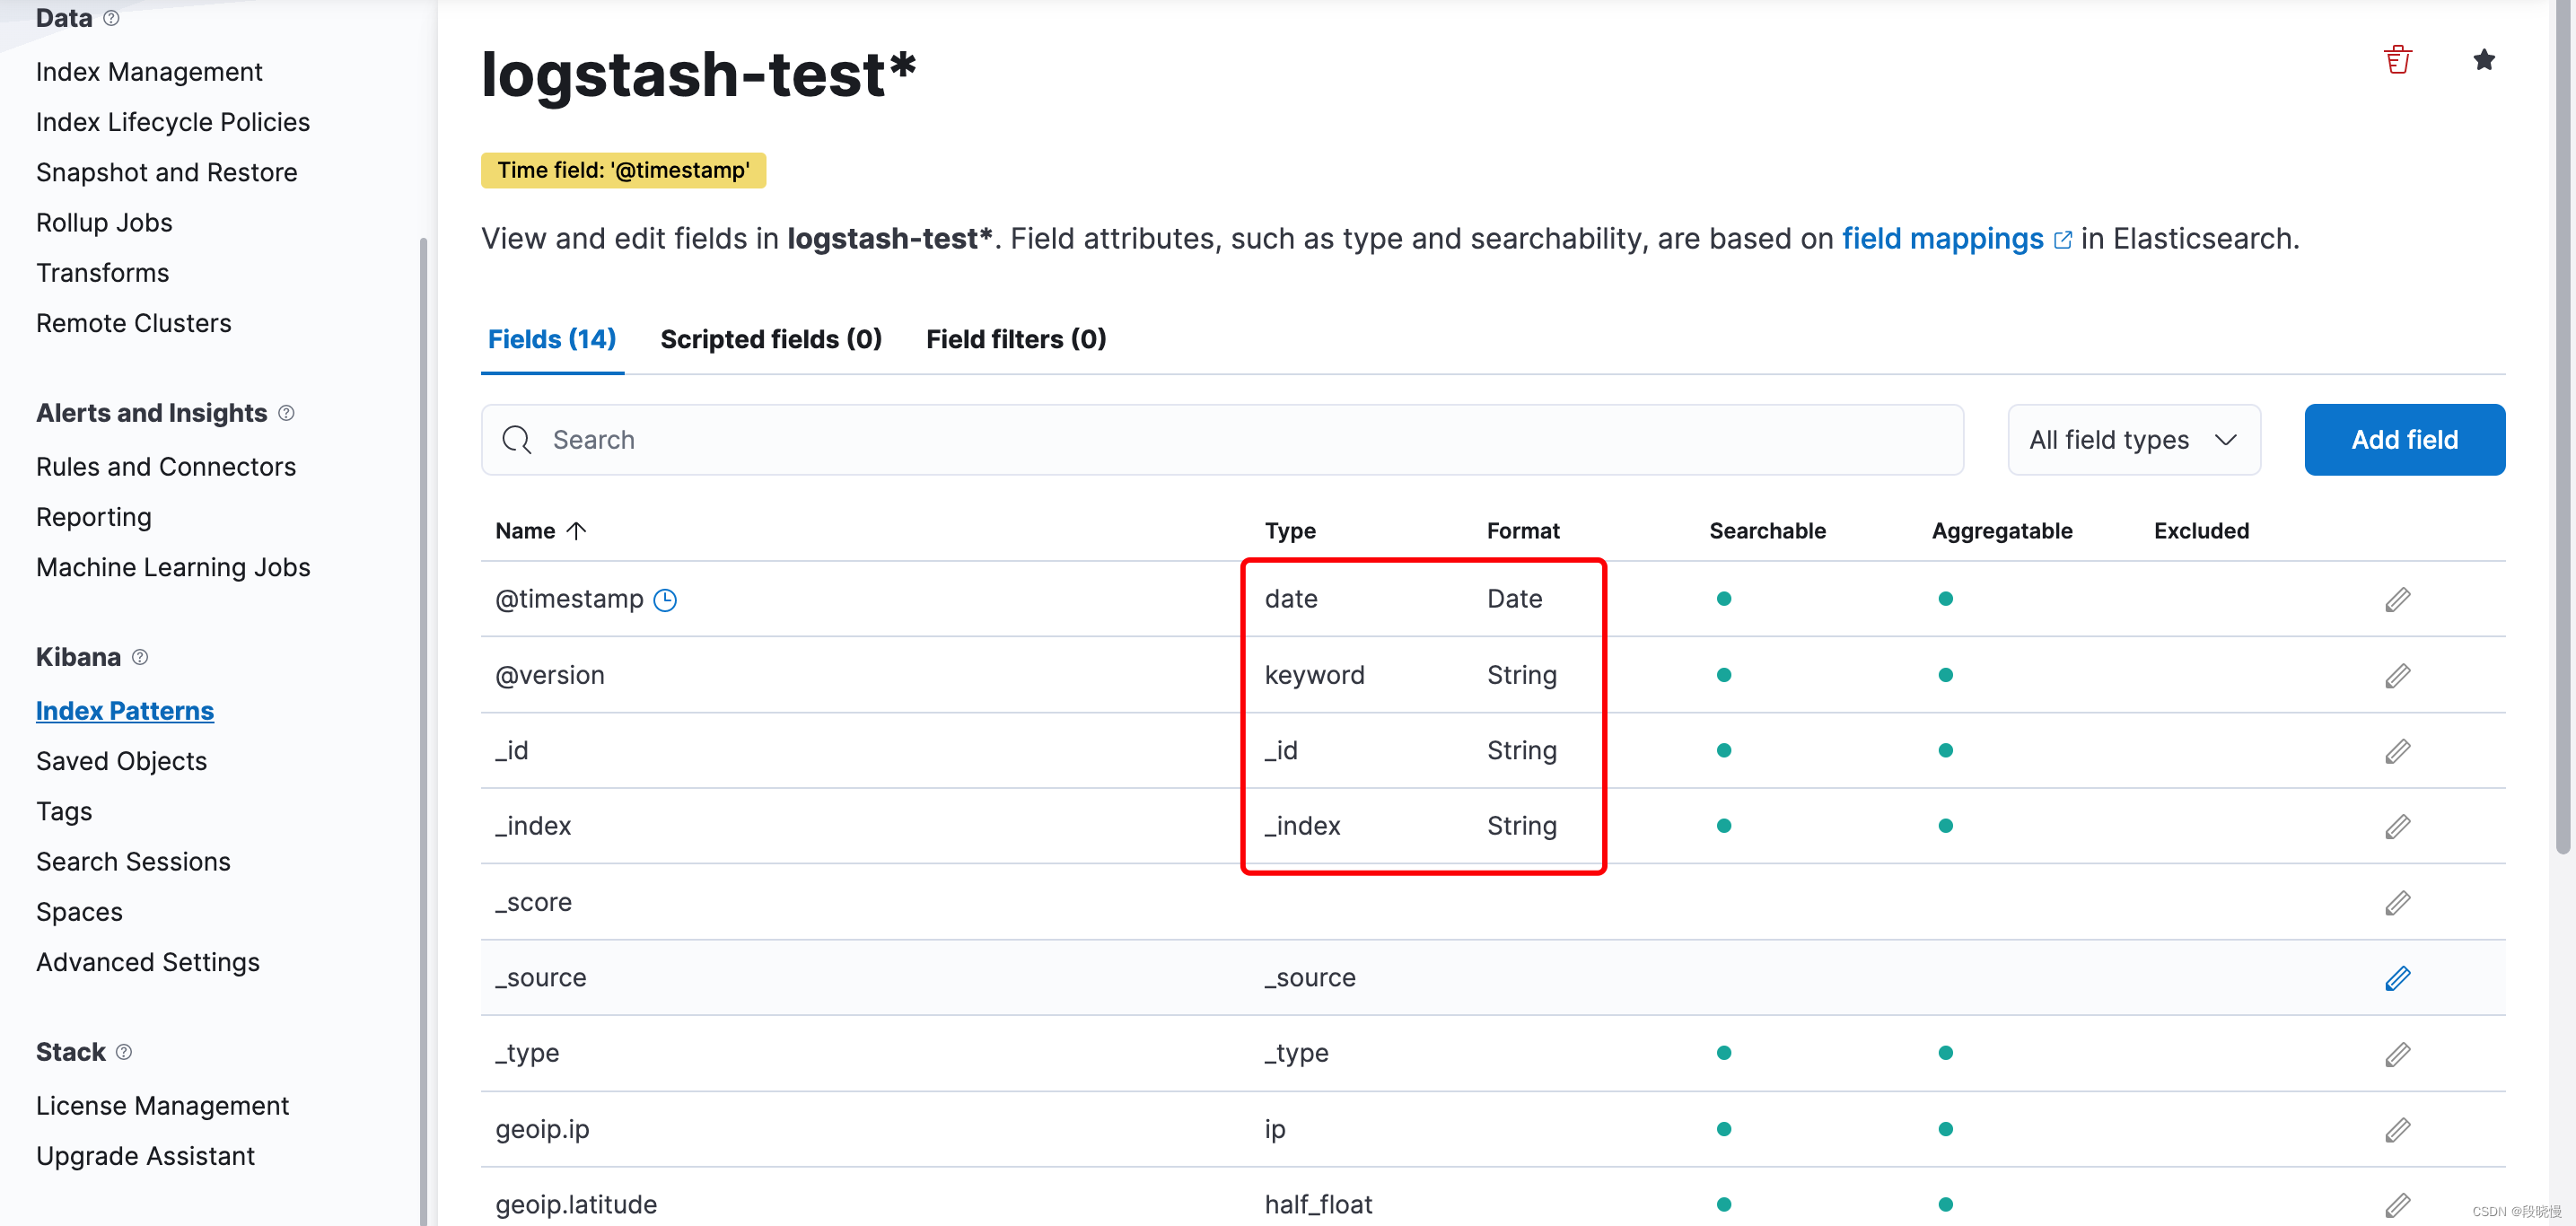The width and height of the screenshot is (2576, 1226).
Task: Edit the _score field with pencil icon
Action: (2397, 902)
